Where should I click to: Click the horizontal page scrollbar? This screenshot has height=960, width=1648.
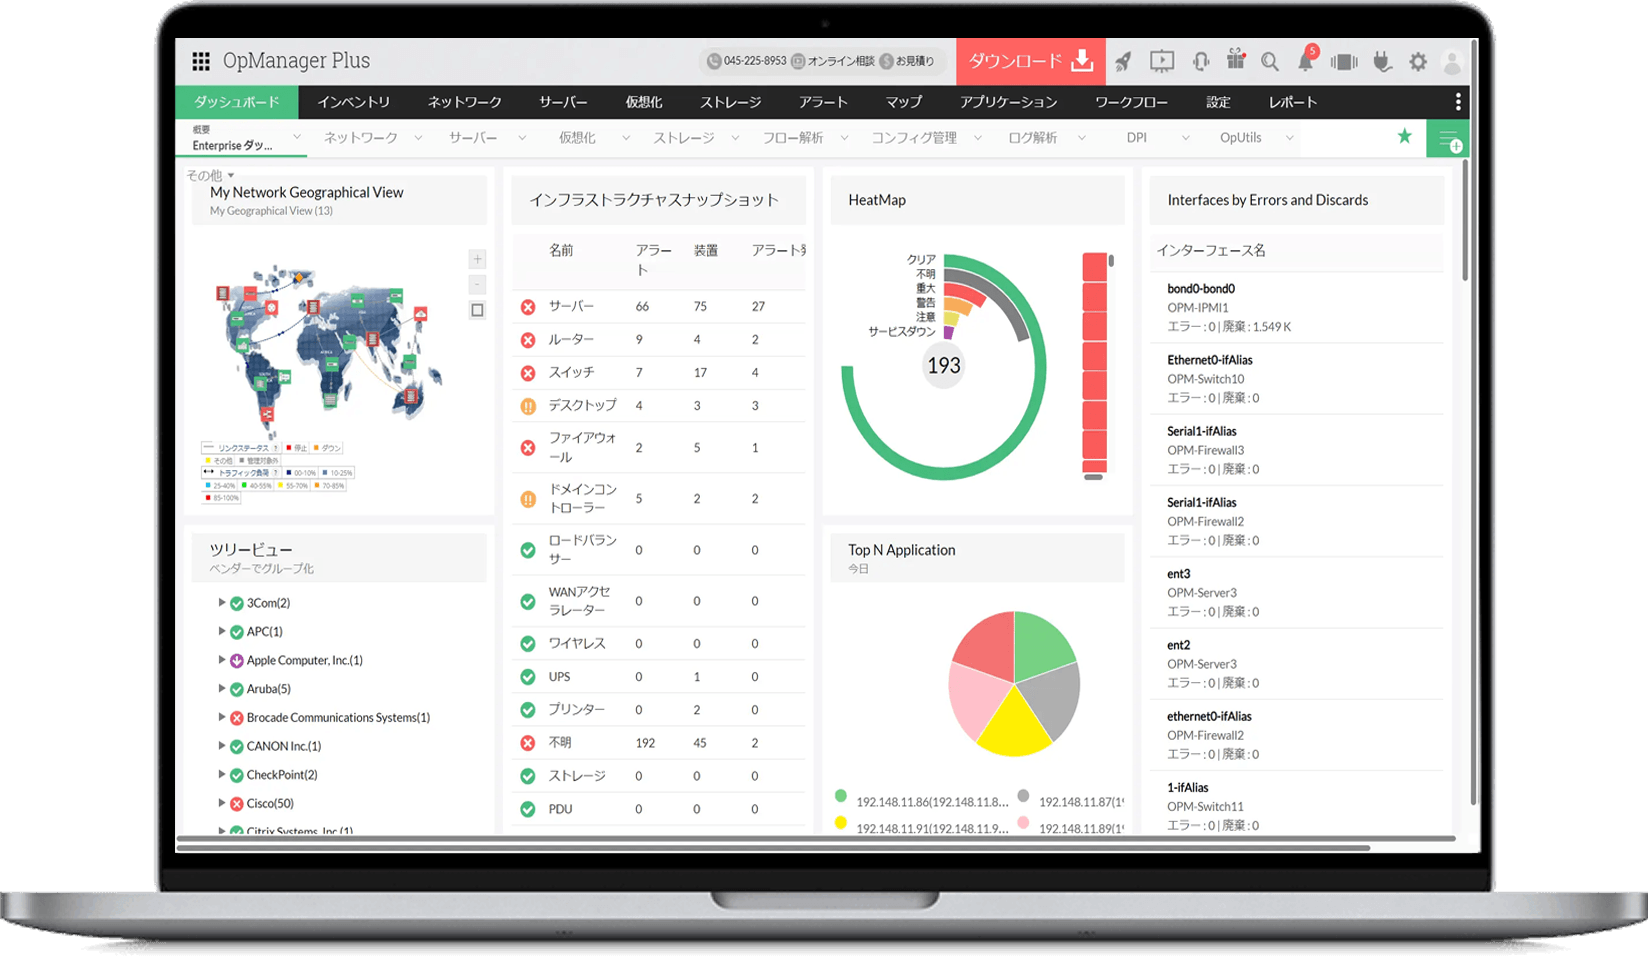pos(772,848)
